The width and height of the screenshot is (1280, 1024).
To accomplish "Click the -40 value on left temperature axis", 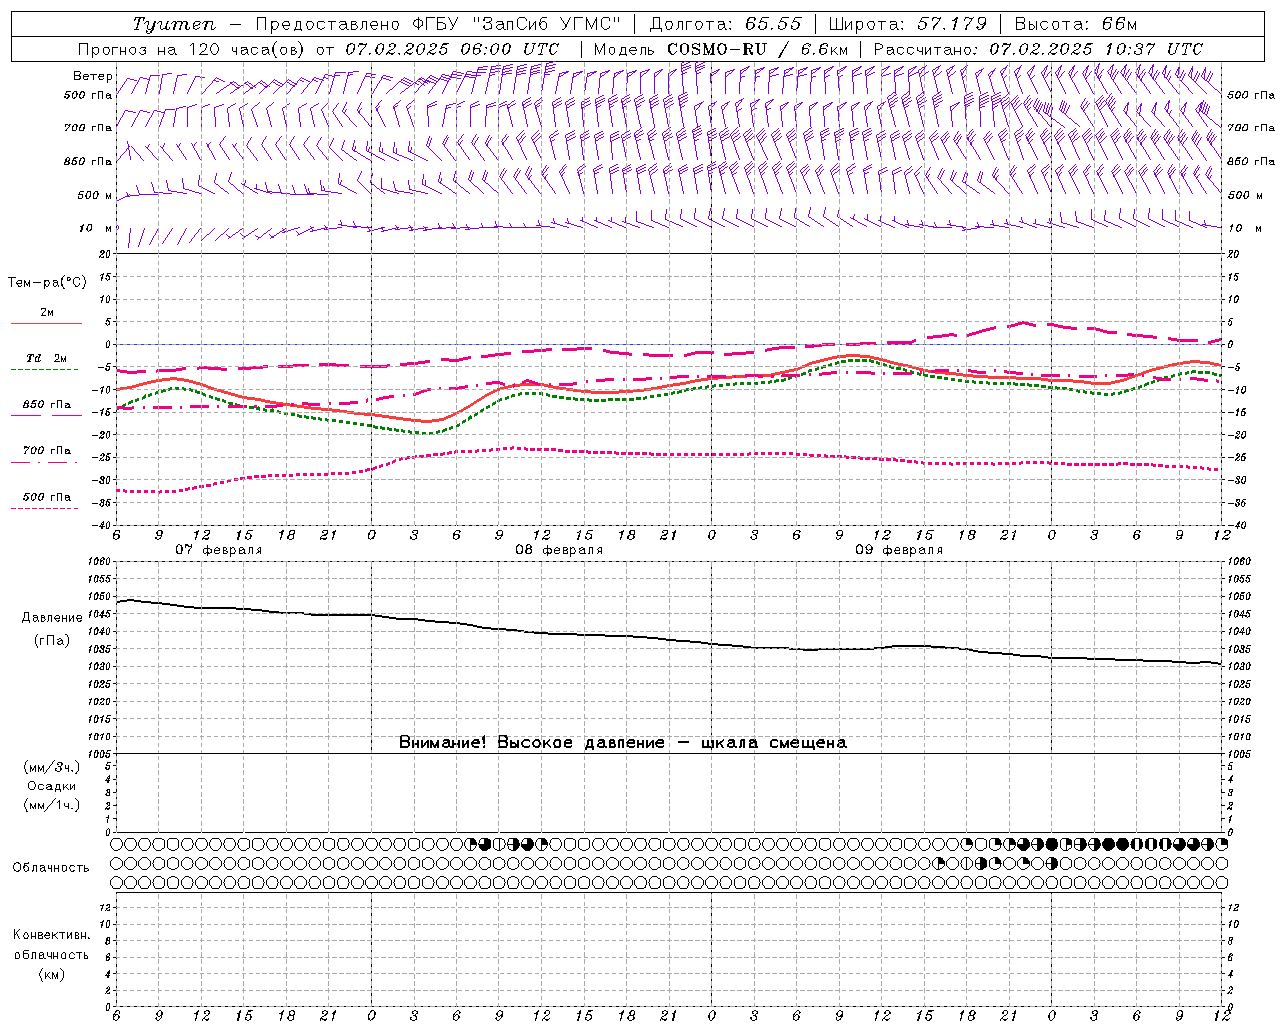I will coord(103,525).
